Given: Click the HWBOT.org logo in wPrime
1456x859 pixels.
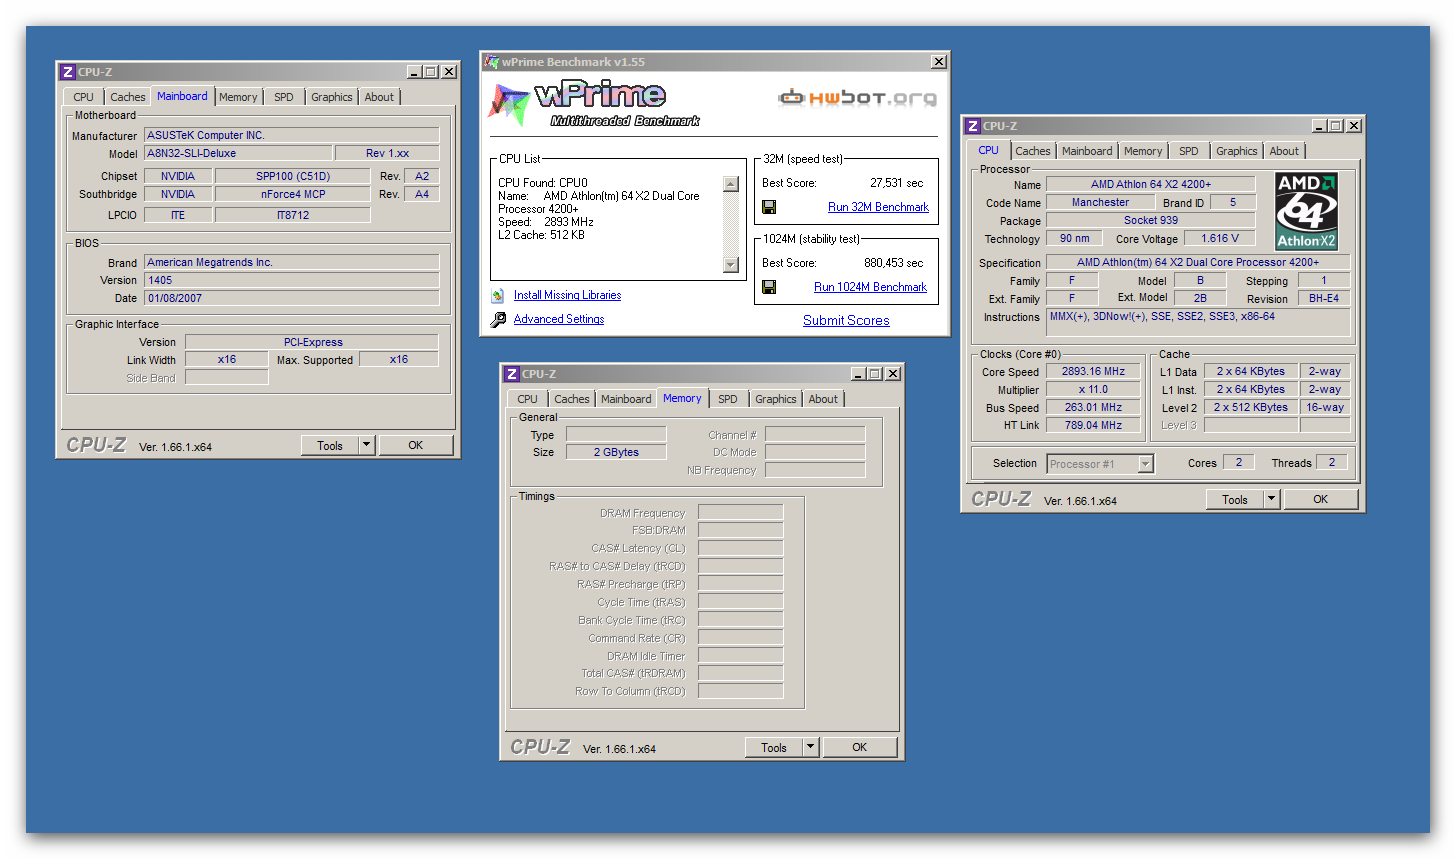Looking at the screenshot, I should point(858,97).
